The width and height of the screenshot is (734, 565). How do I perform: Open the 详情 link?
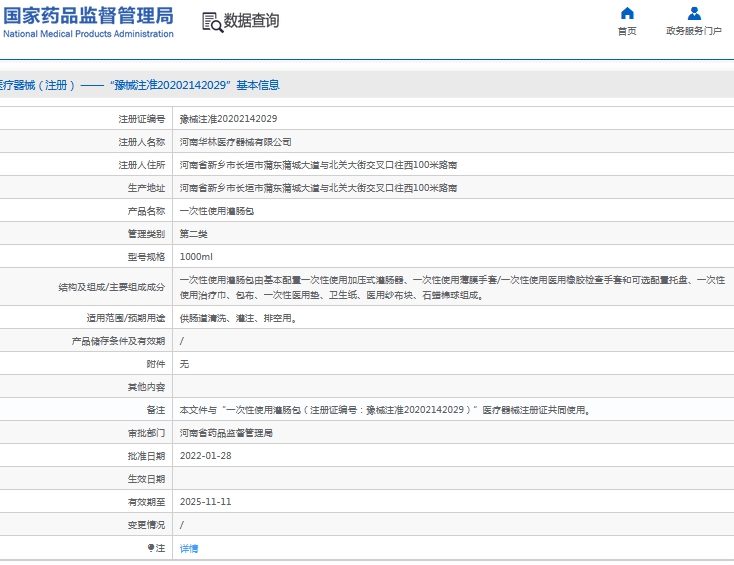click(x=189, y=548)
